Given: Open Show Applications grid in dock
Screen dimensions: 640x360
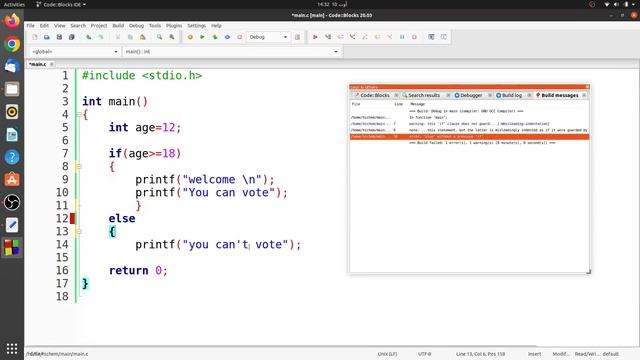Looking at the screenshot, I should pos(12,349).
